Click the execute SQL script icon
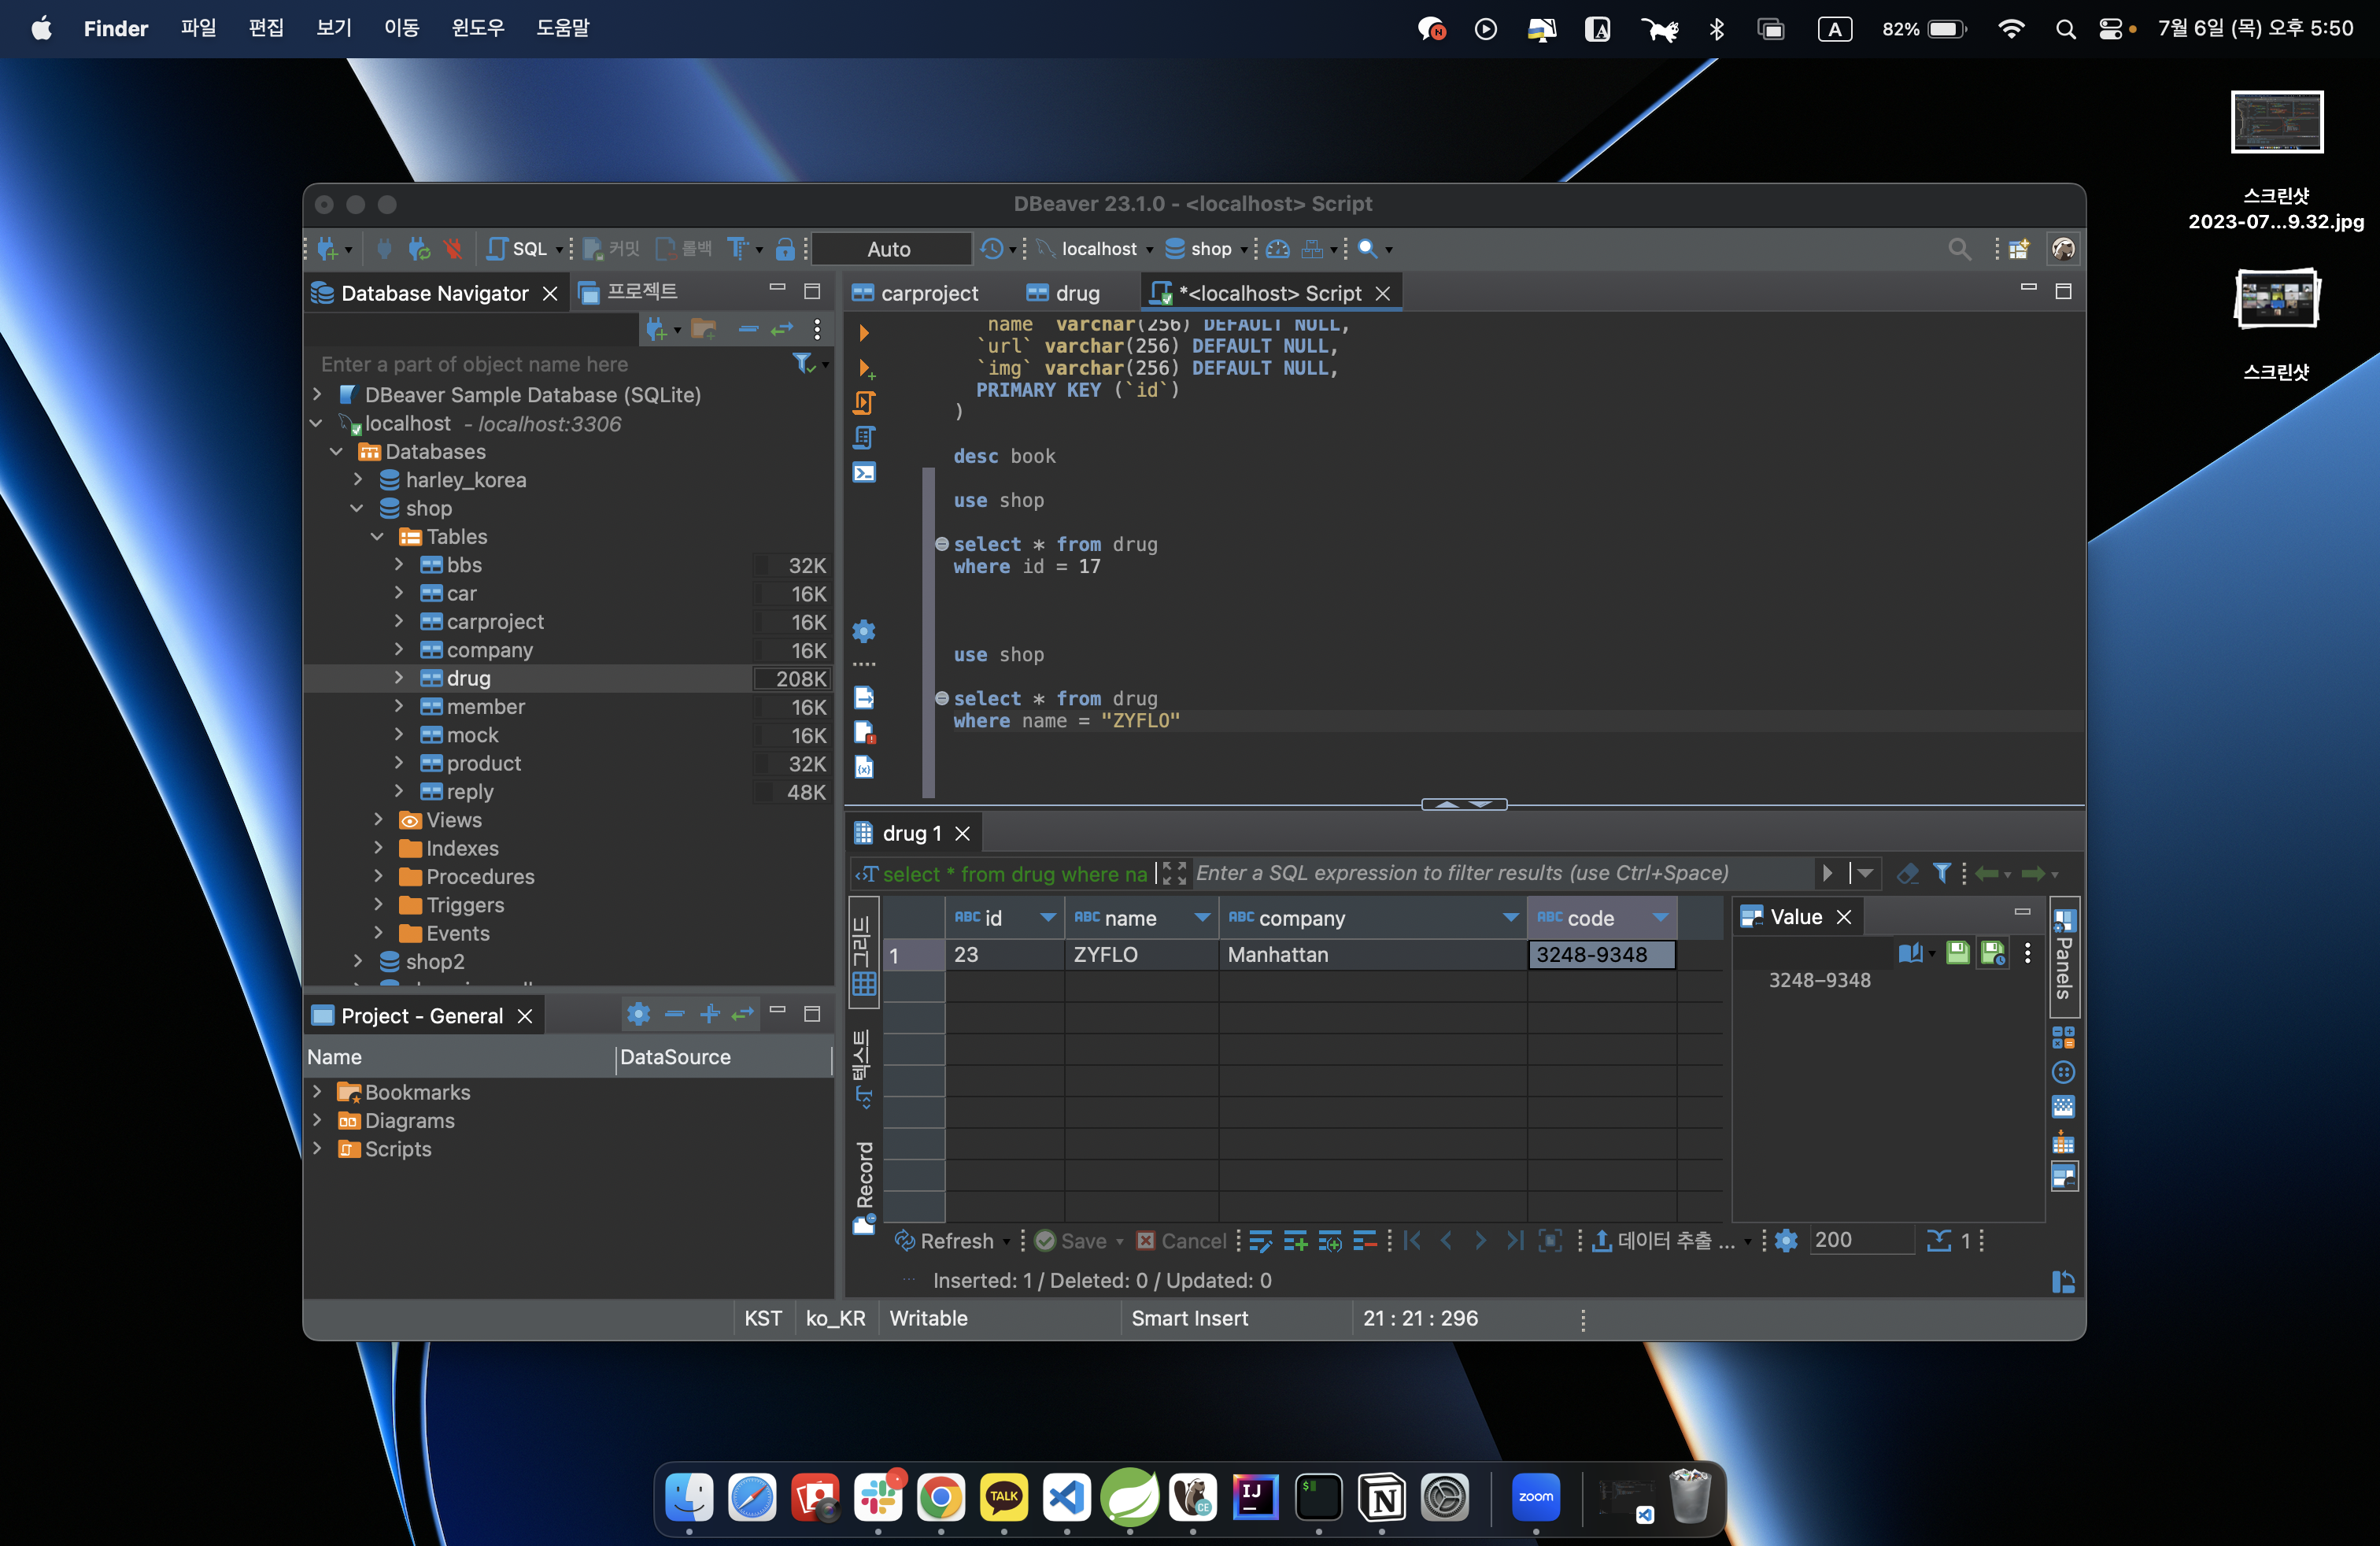The width and height of the screenshot is (2380, 1546). pos(864,402)
